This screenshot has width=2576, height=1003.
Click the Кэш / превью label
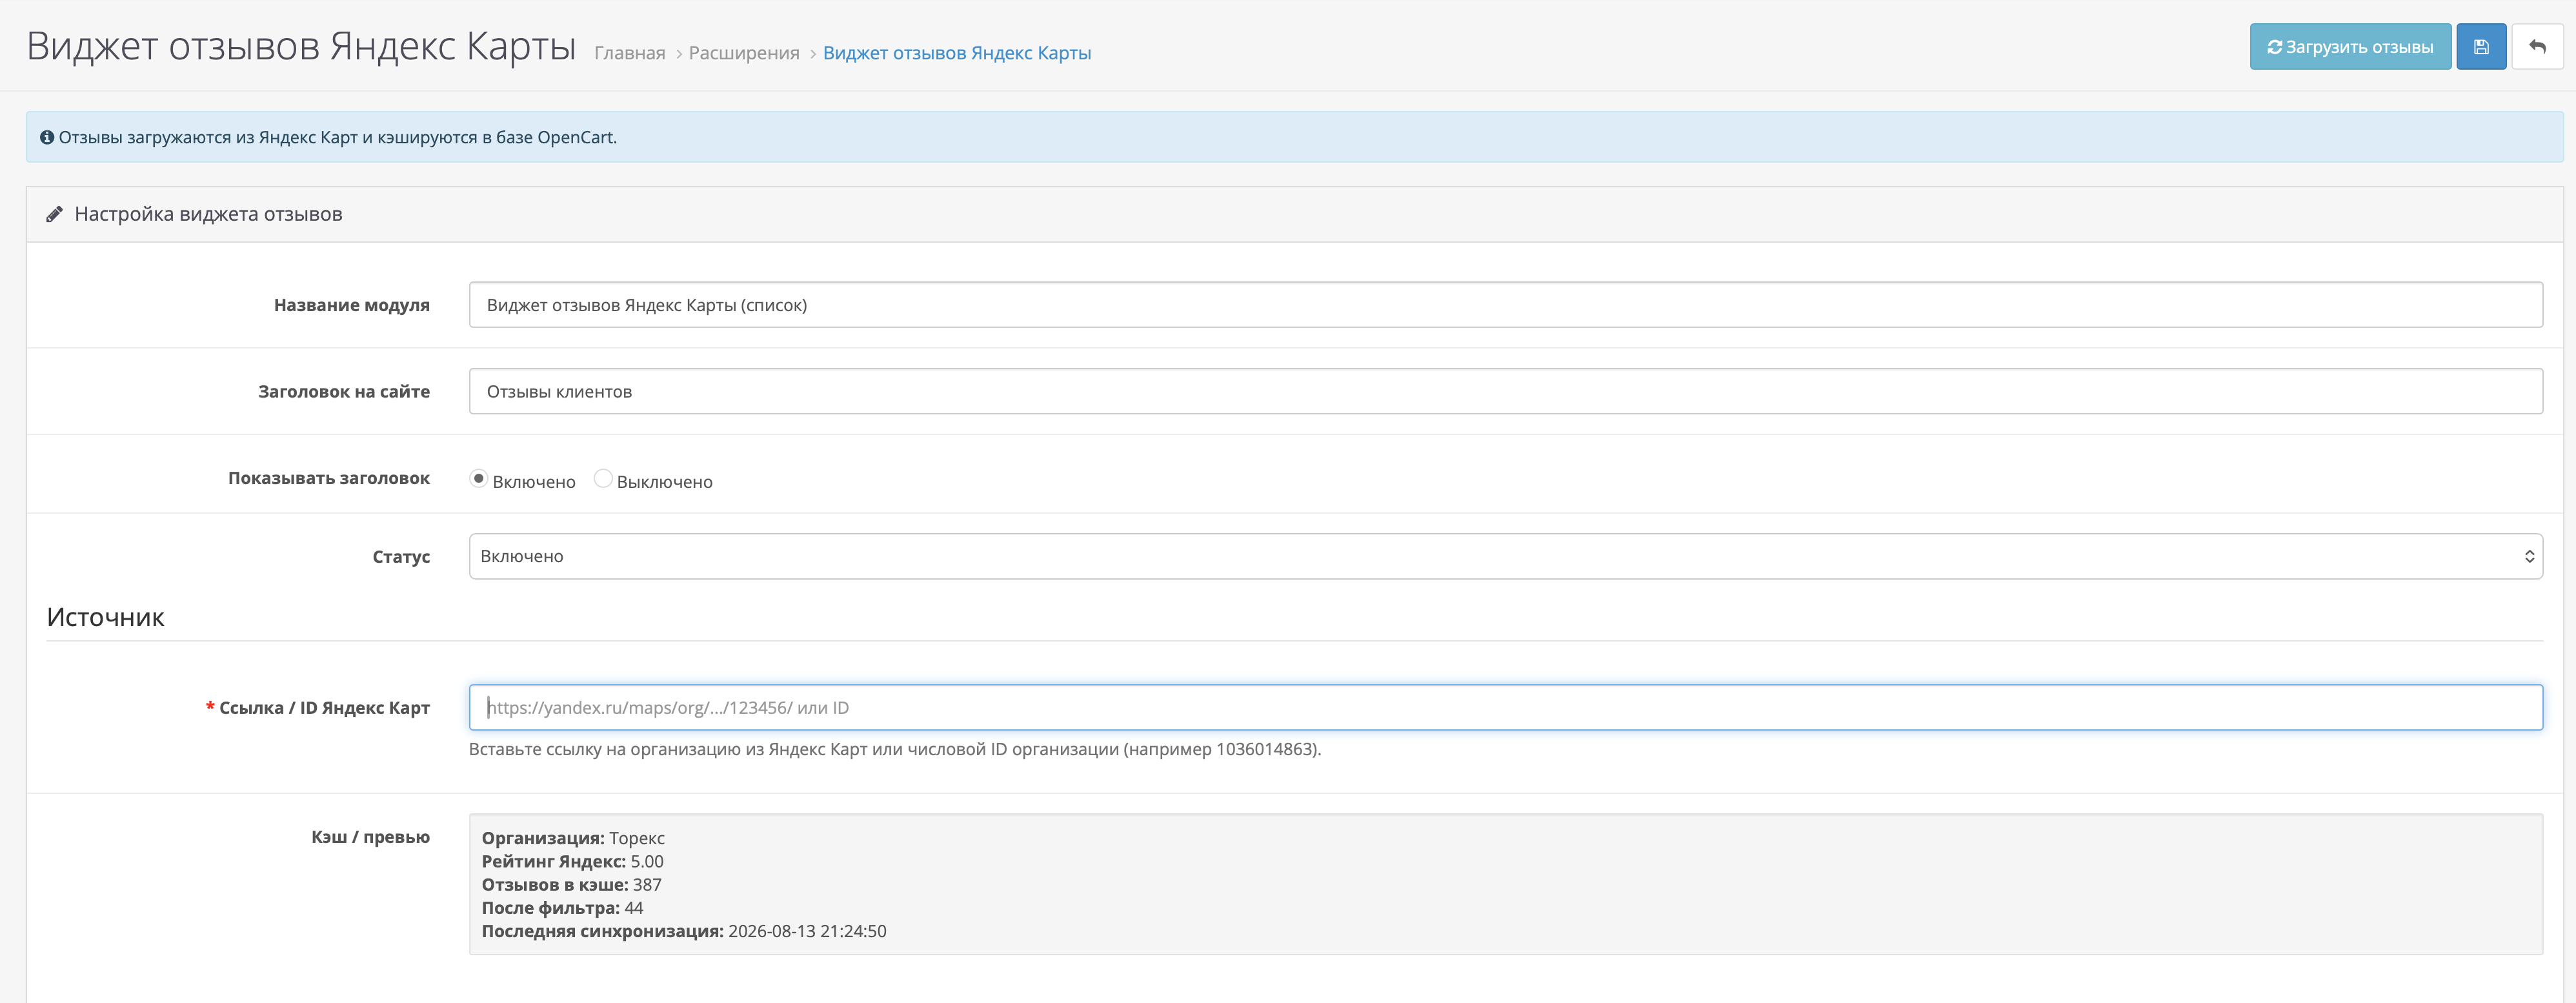[370, 837]
